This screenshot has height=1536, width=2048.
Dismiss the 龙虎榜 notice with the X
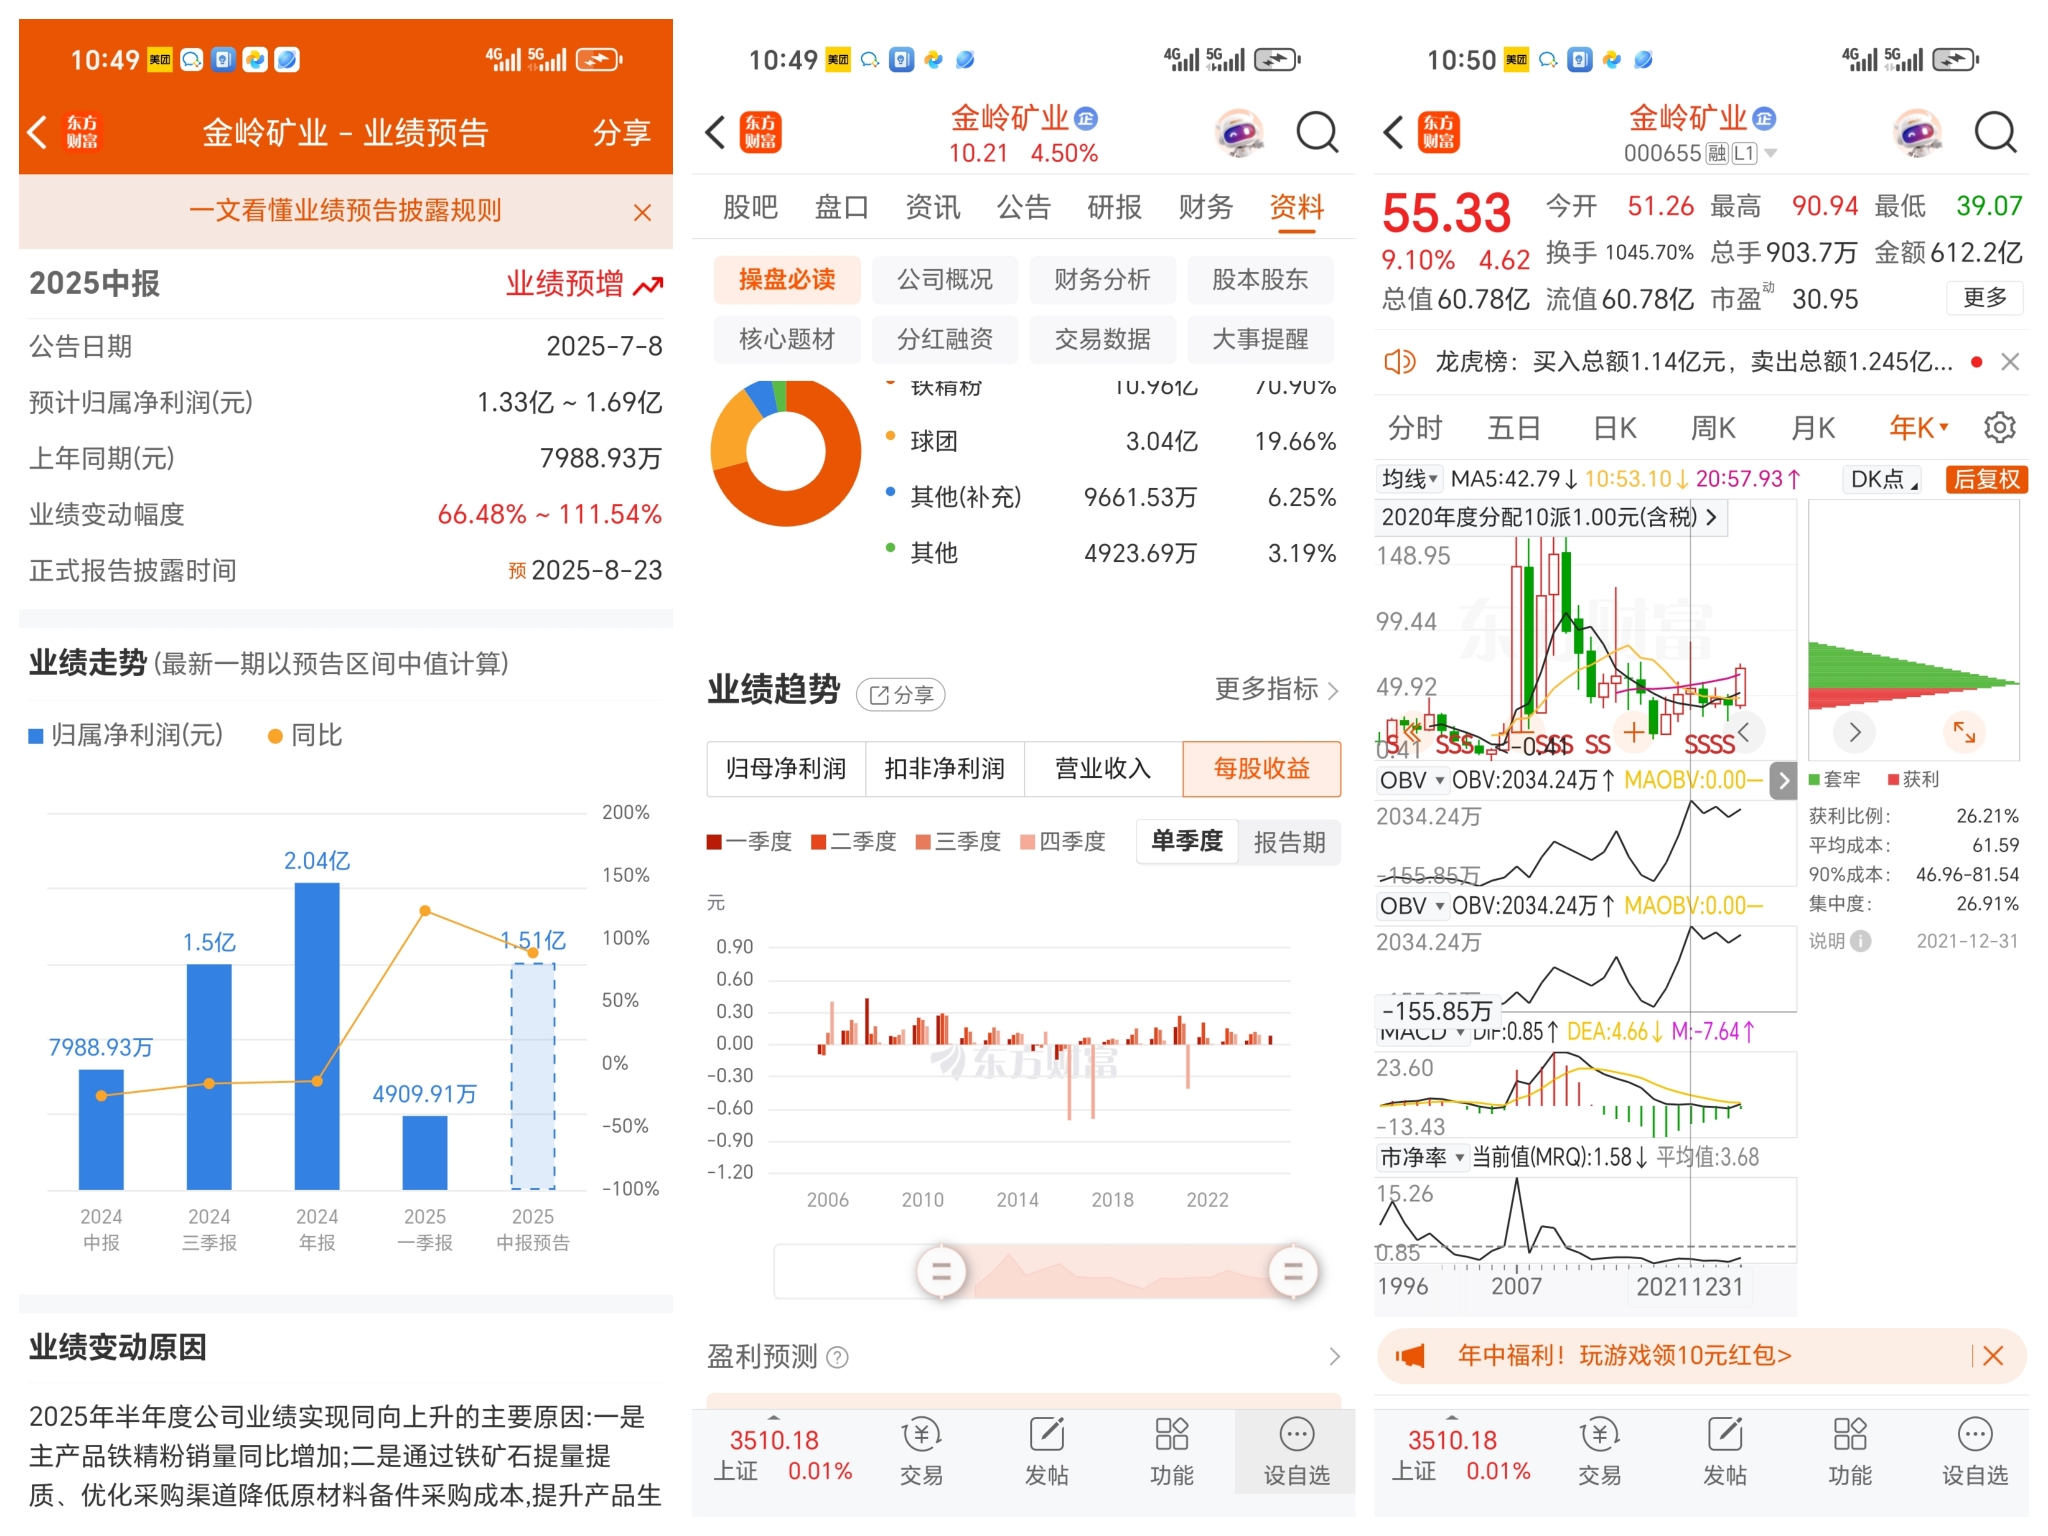click(2009, 361)
